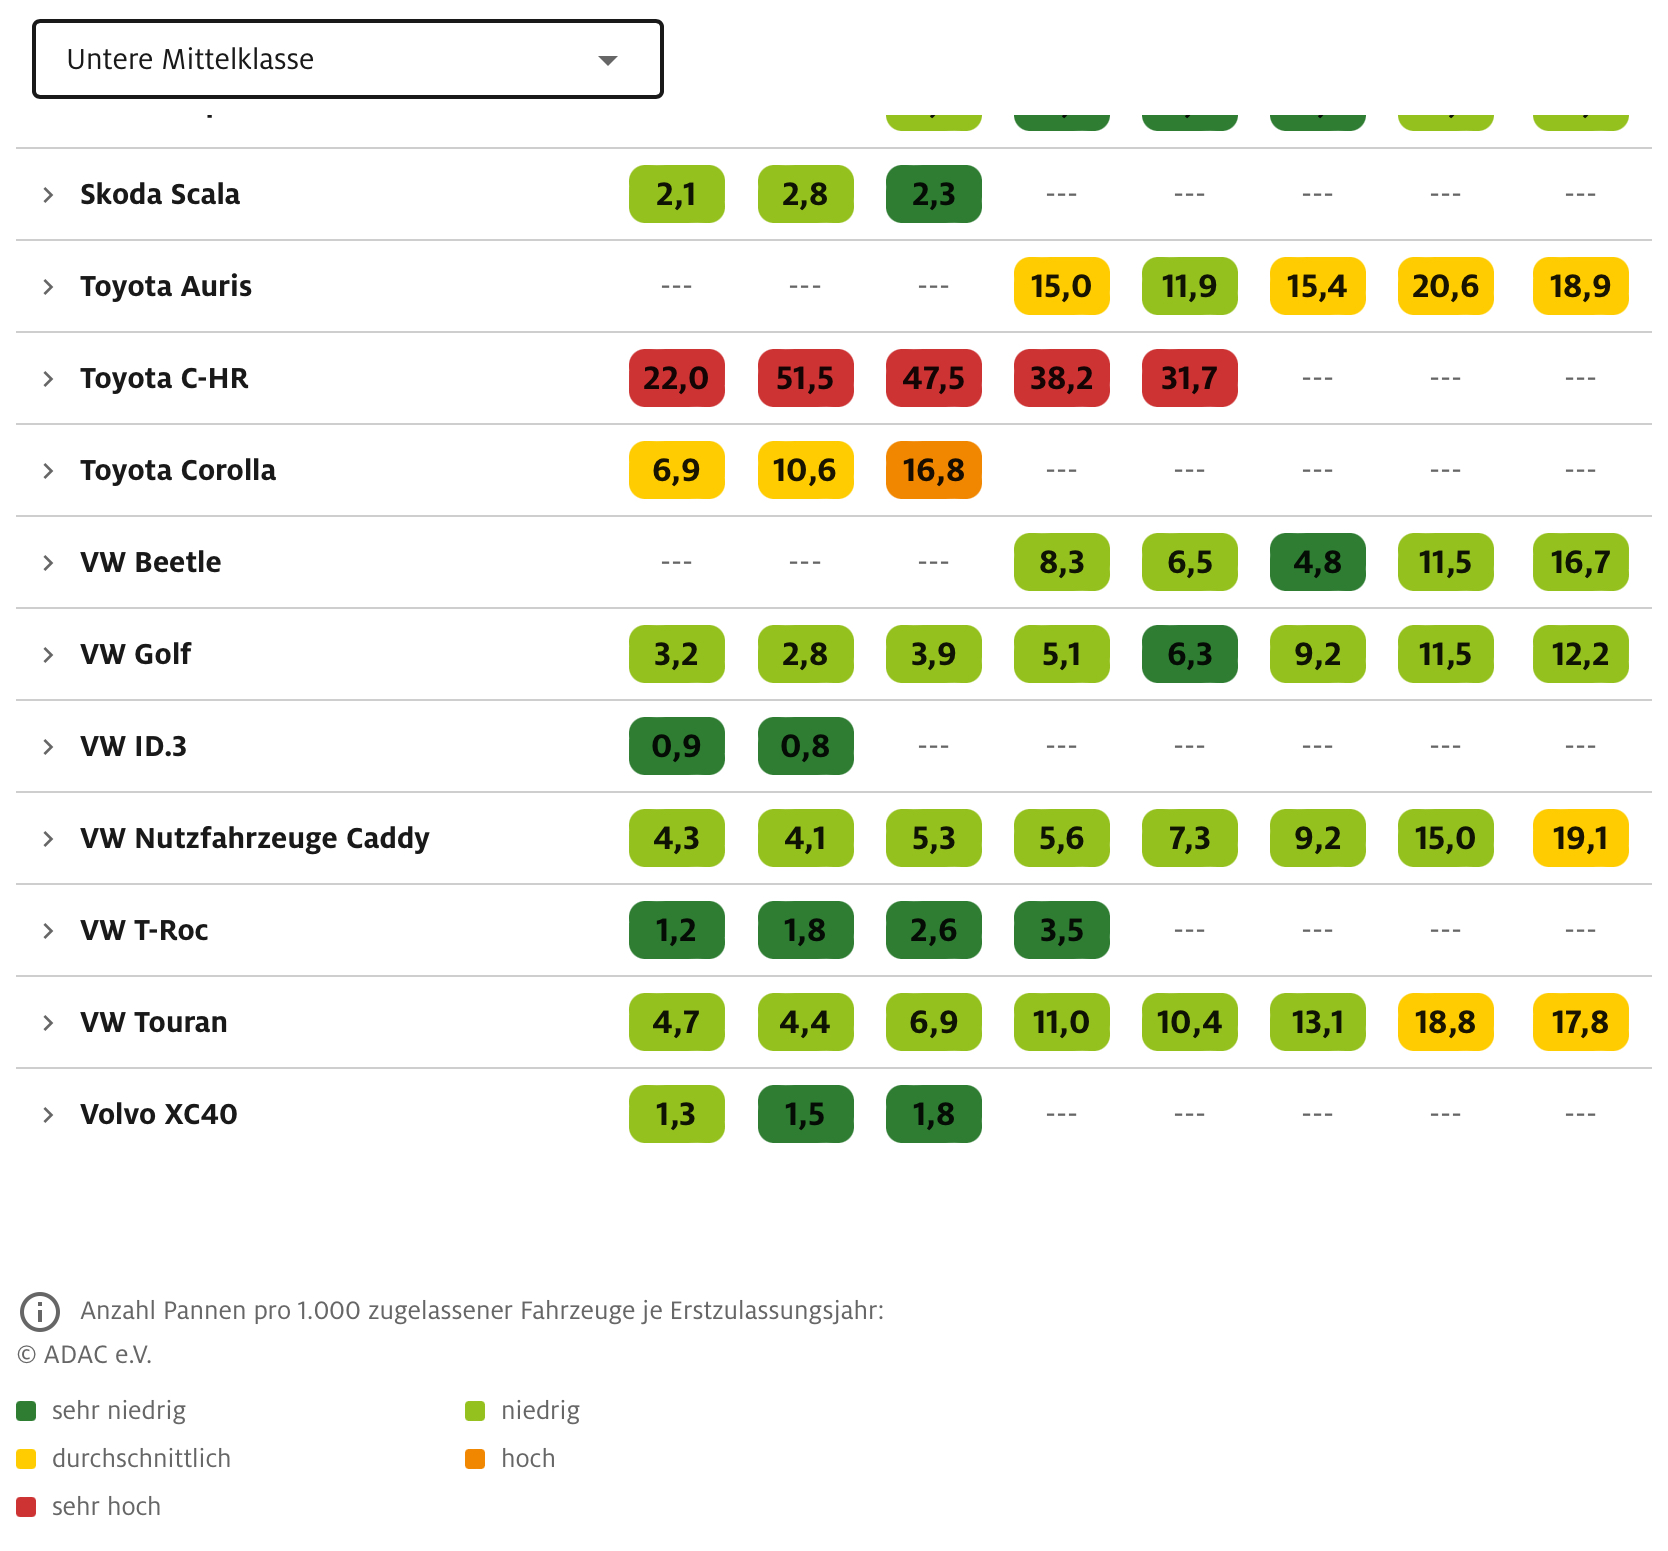Click chevron icon next to Volvo XC40
The height and width of the screenshot is (1551, 1668).
pyautogui.click(x=48, y=1115)
